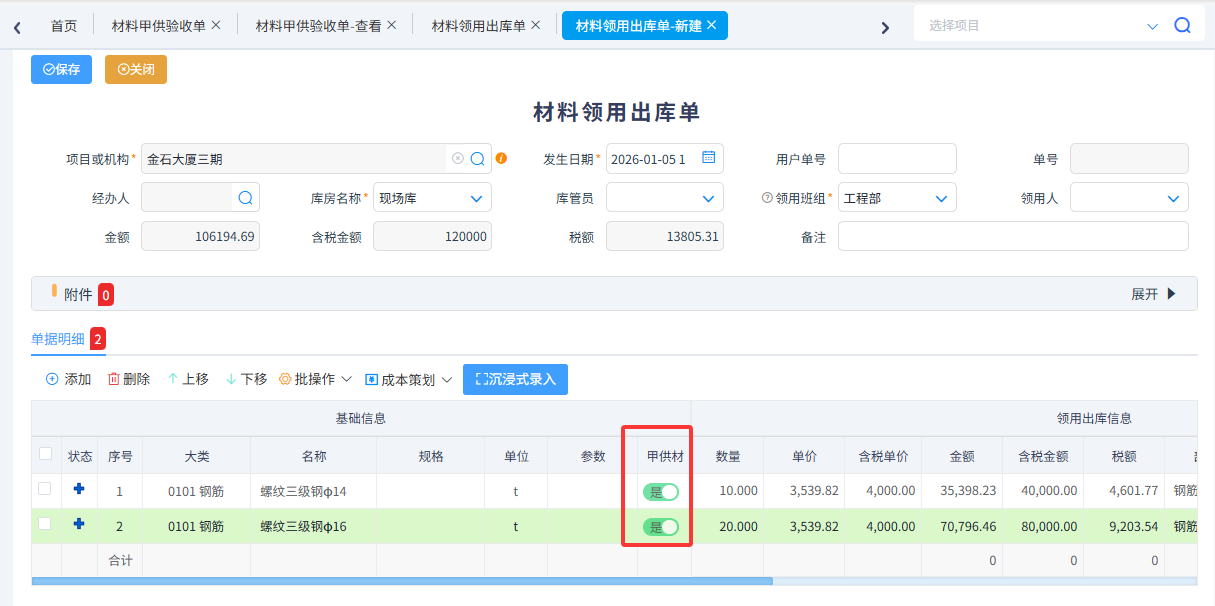
Task: Click inside the 备注 remarks field
Action: point(1013,236)
